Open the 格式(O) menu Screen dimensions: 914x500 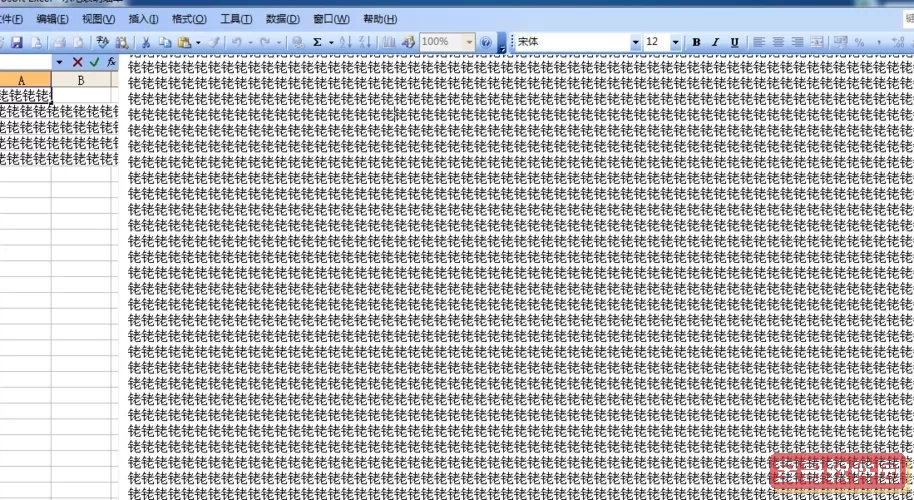tap(189, 19)
